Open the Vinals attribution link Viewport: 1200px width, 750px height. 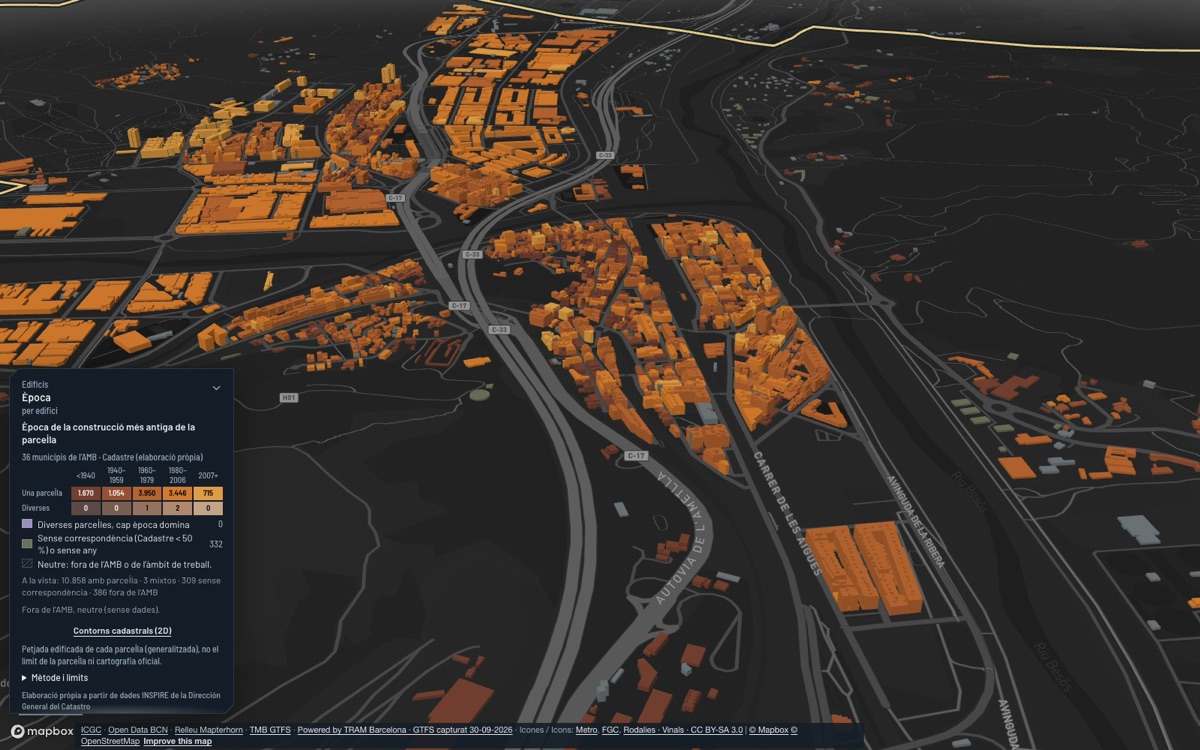pos(673,730)
